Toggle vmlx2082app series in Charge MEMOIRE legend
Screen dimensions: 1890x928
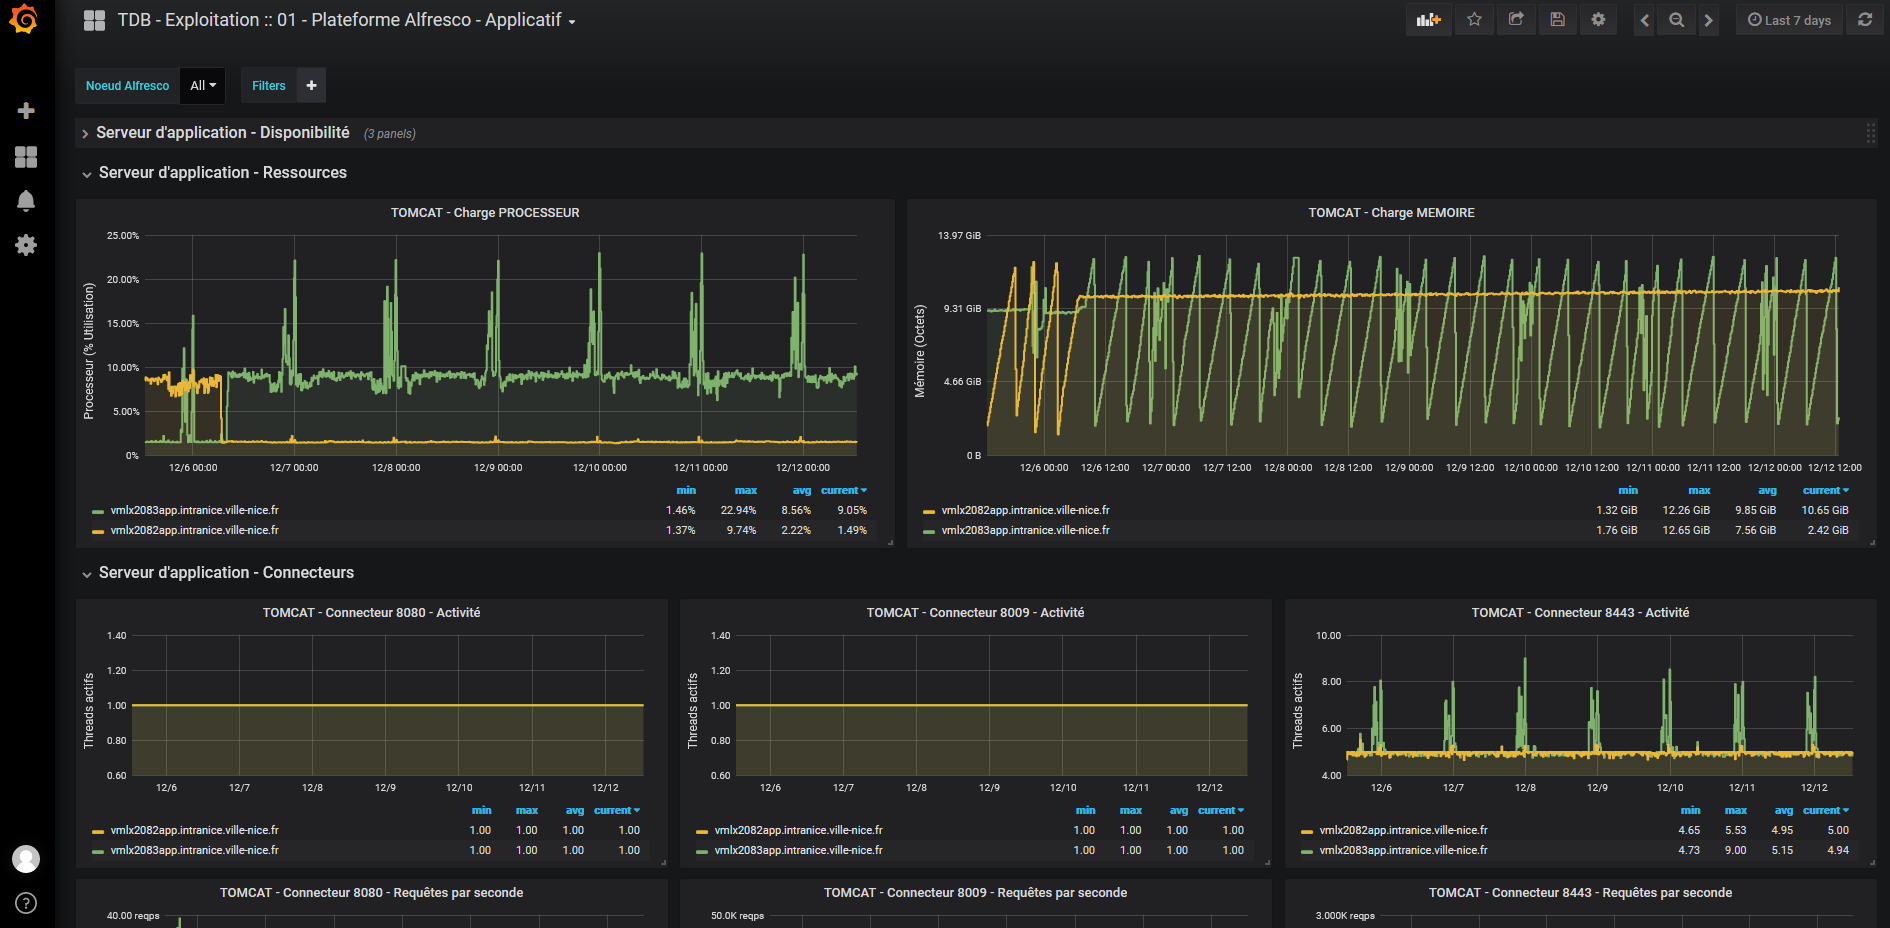click(1025, 510)
